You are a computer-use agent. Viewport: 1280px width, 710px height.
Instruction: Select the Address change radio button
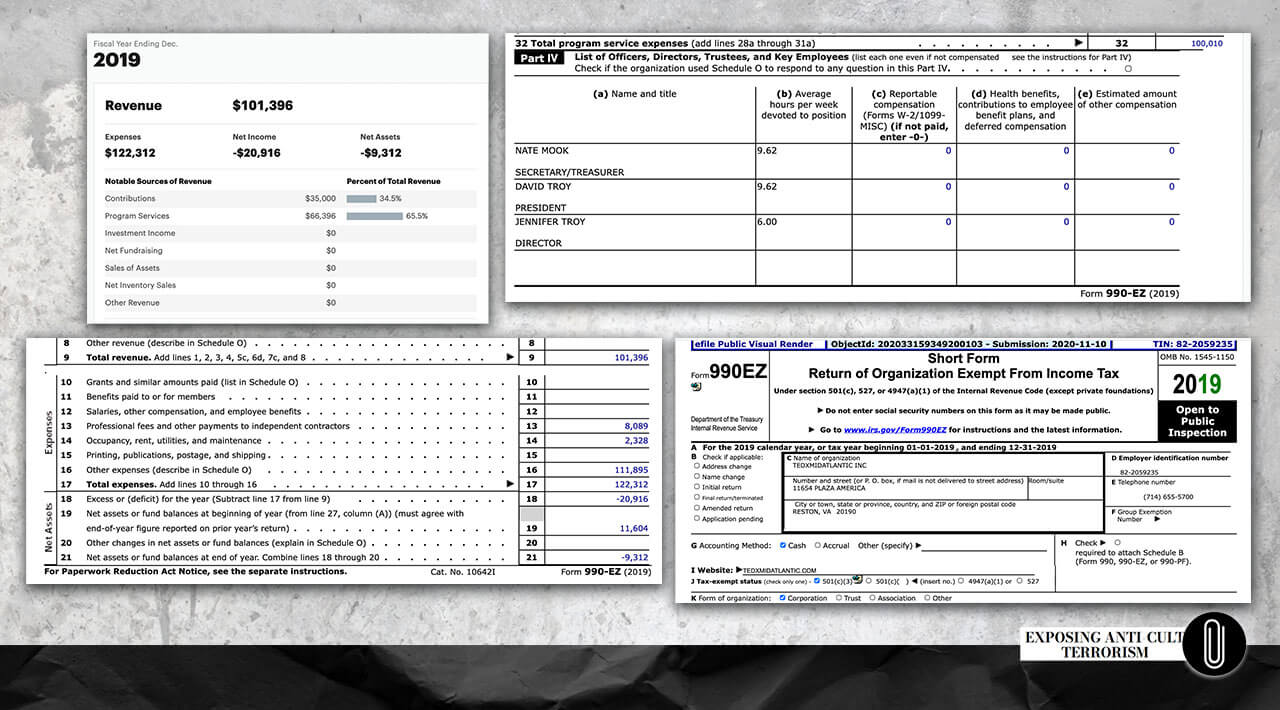point(697,466)
